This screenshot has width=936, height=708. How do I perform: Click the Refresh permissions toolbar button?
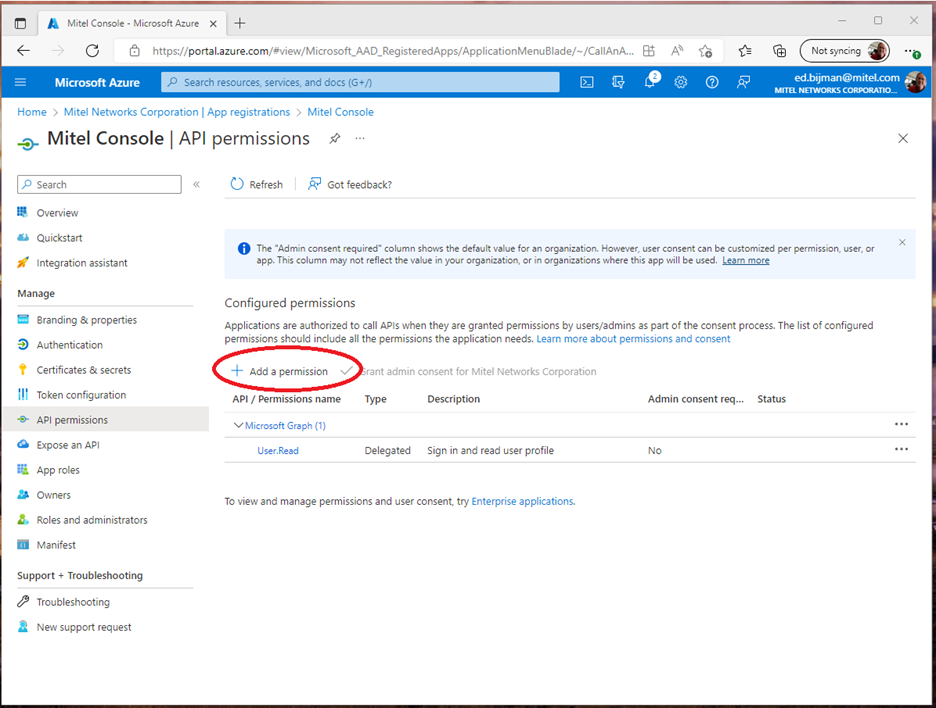coord(257,184)
